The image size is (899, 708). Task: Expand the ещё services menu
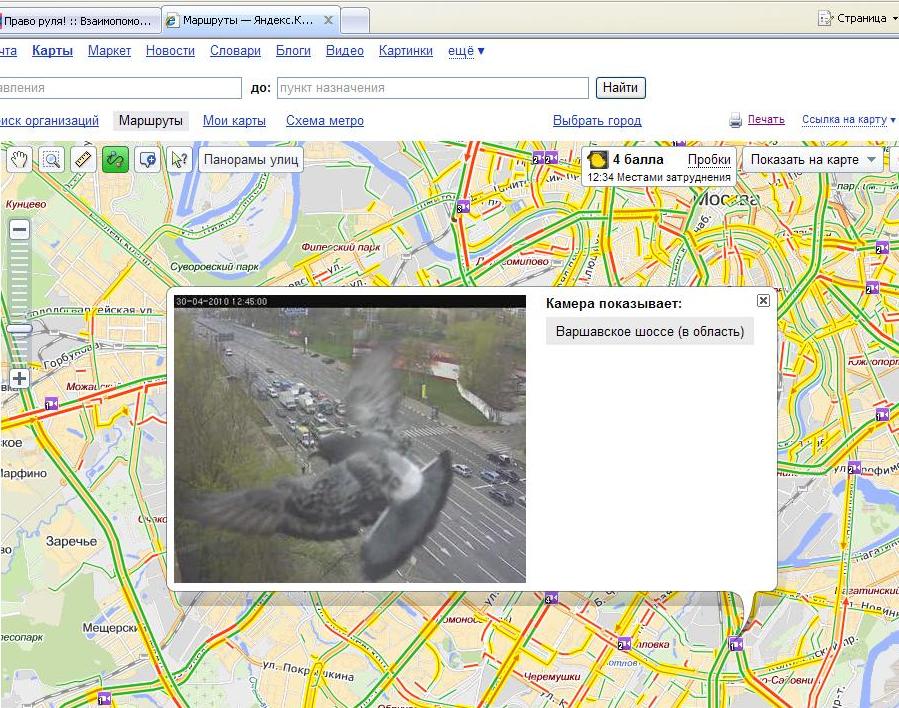coord(466,51)
